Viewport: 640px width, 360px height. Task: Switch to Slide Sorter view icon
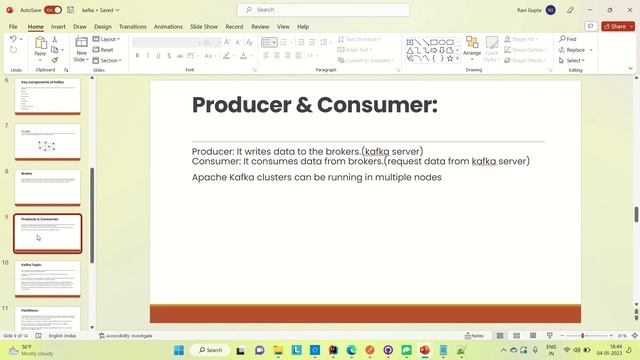(x=516, y=336)
